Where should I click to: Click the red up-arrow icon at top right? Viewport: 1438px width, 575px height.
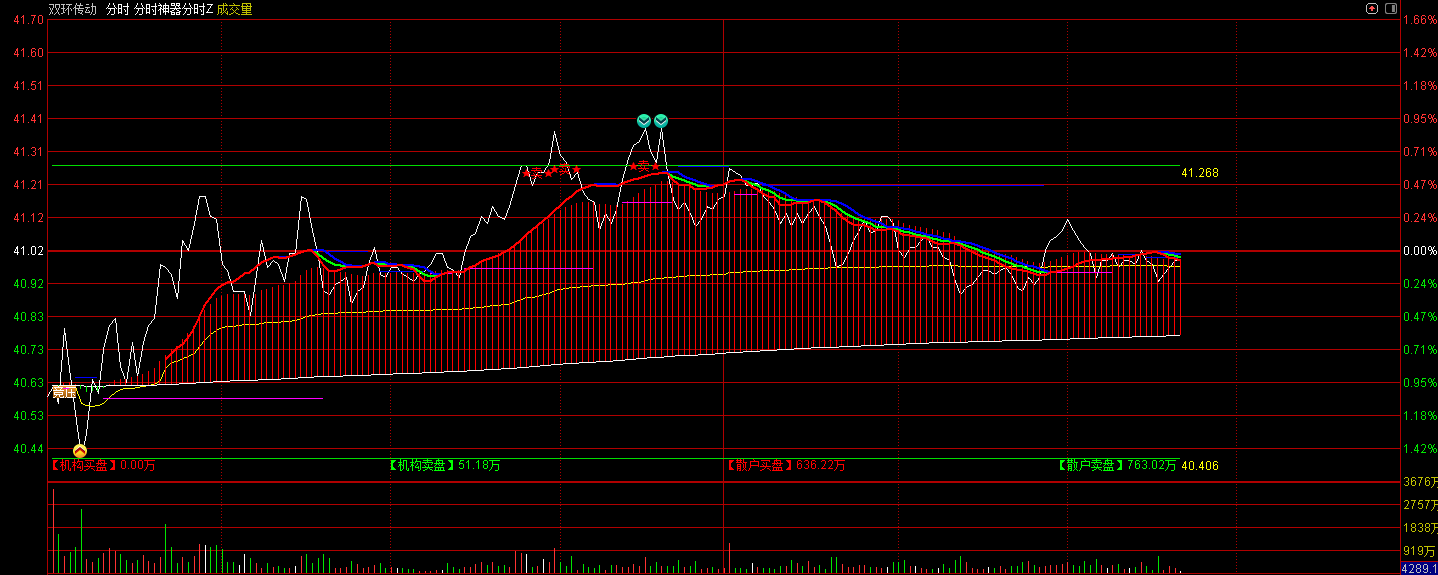1372,8
